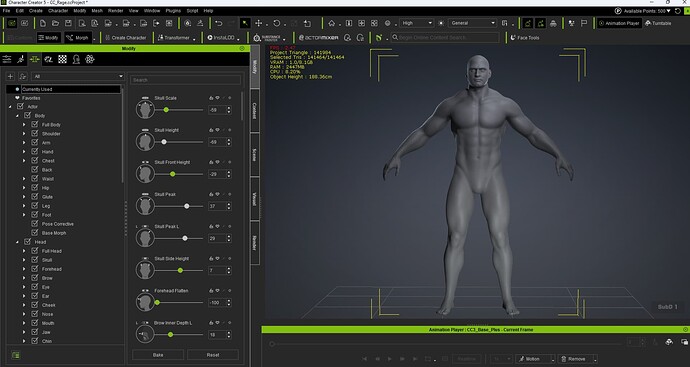This screenshot has width=690, height=367.
Task: Toggle the Forehead checkbox
Action: (x=35, y=268)
